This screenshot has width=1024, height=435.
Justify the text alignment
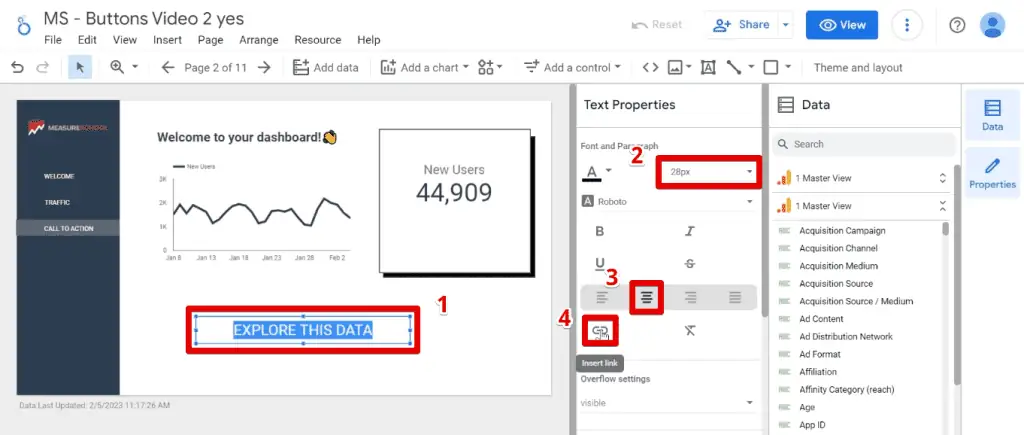735,297
